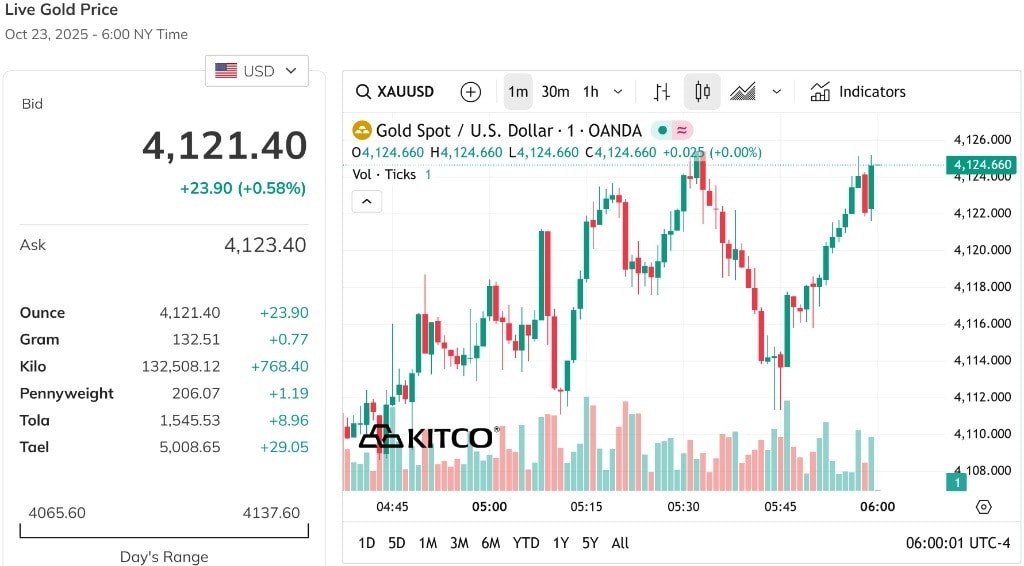
Task: Open chart settings hexagon icon
Action: click(x=984, y=507)
